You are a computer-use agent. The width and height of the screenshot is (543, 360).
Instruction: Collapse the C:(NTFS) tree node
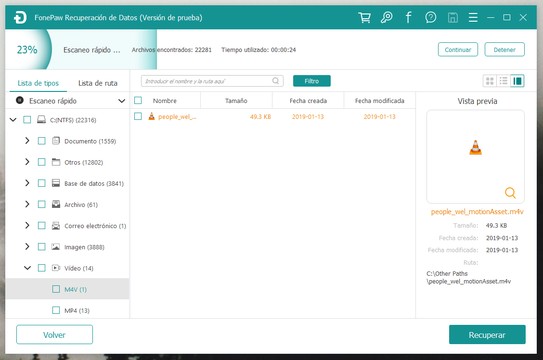(x=13, y=120)
